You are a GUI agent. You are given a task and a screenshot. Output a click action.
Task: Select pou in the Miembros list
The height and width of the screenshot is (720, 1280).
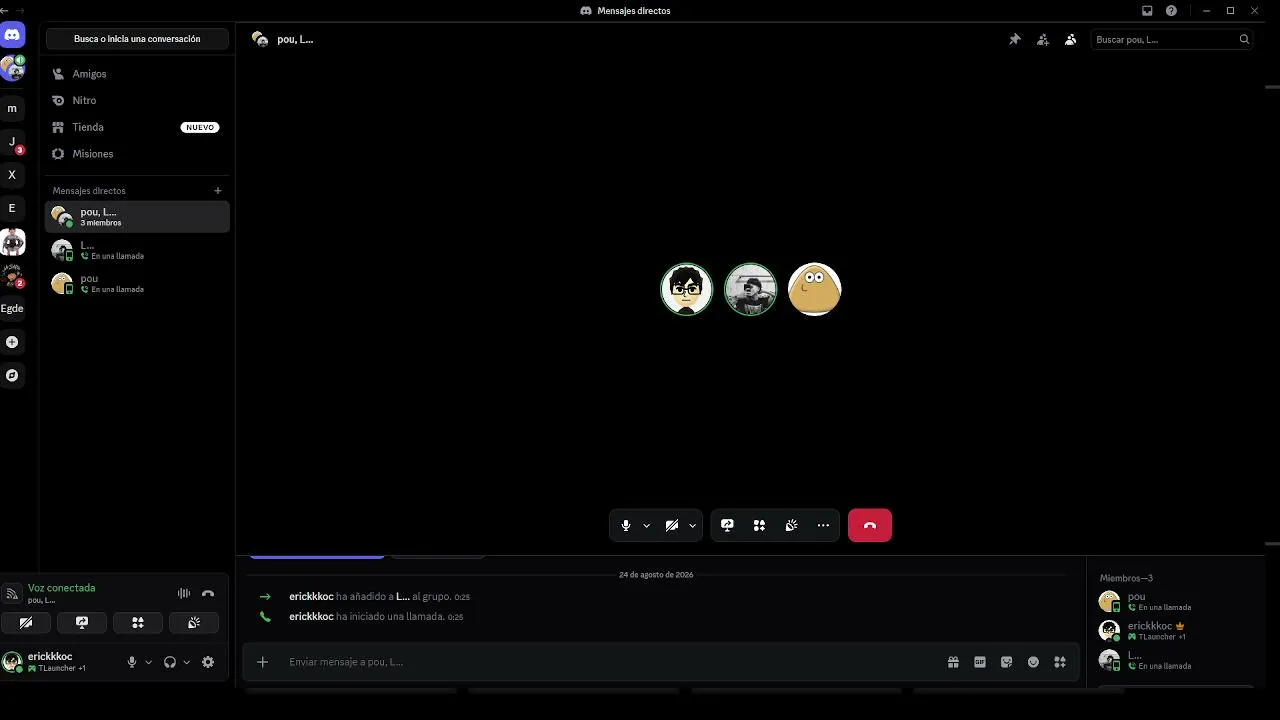(1175, 601)
